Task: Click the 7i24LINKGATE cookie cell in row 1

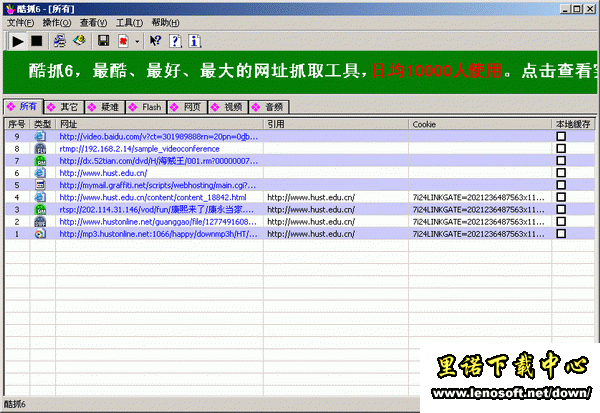Action: click(478, 234)
